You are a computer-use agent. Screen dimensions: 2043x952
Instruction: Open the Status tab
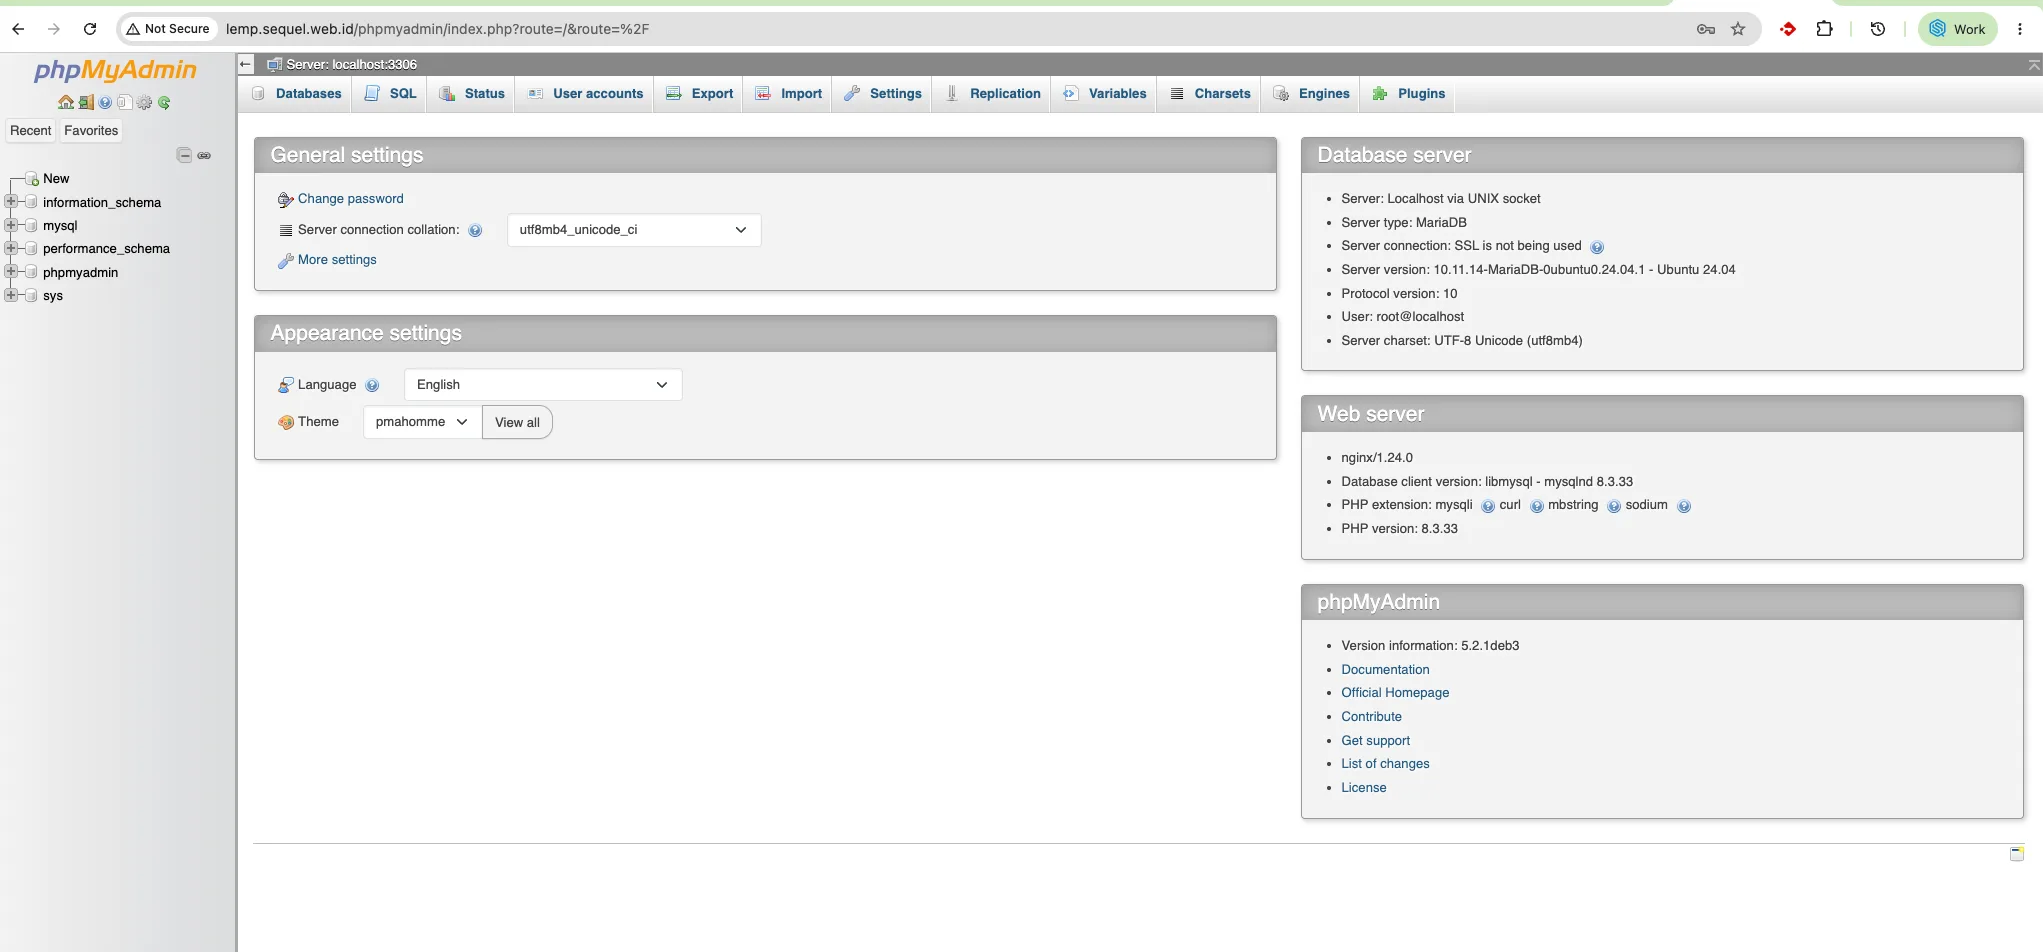click(x=472, y=94)
